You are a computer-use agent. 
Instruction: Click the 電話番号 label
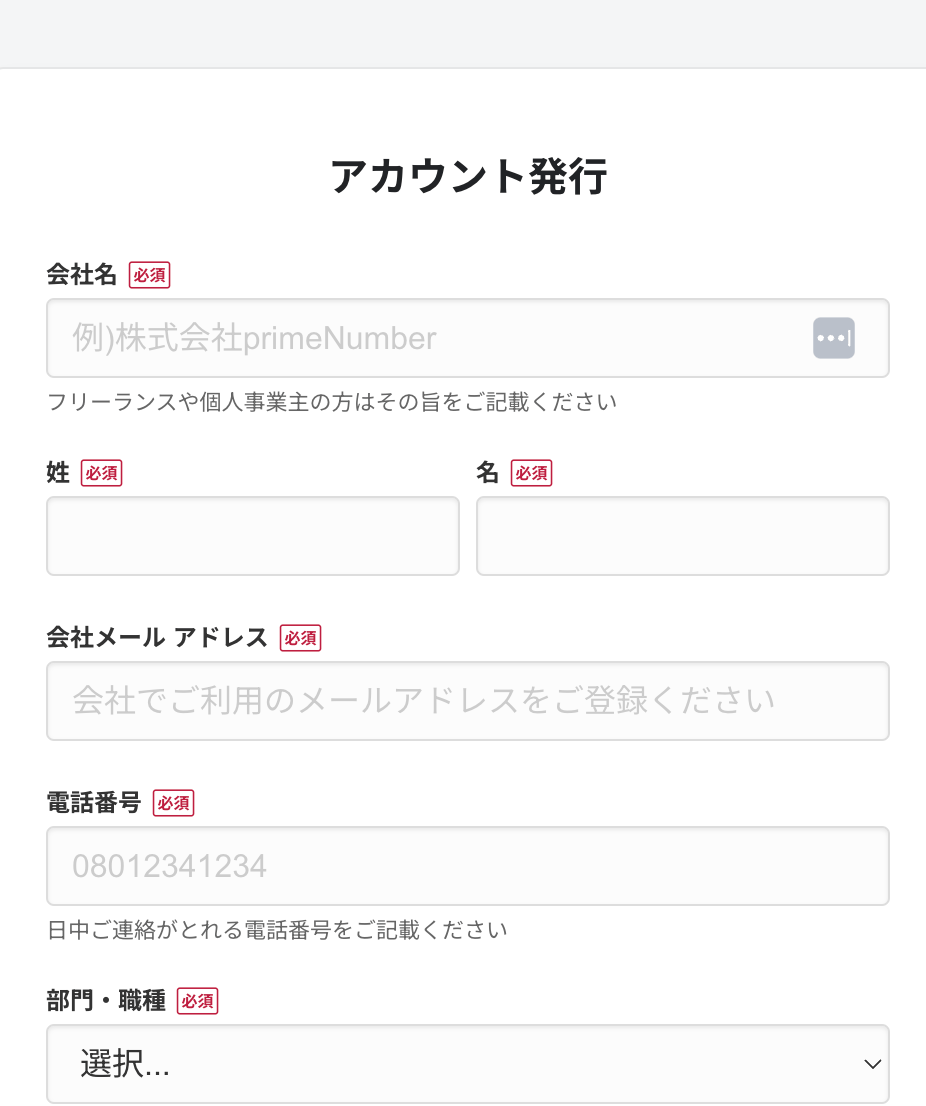pos(94,803)
